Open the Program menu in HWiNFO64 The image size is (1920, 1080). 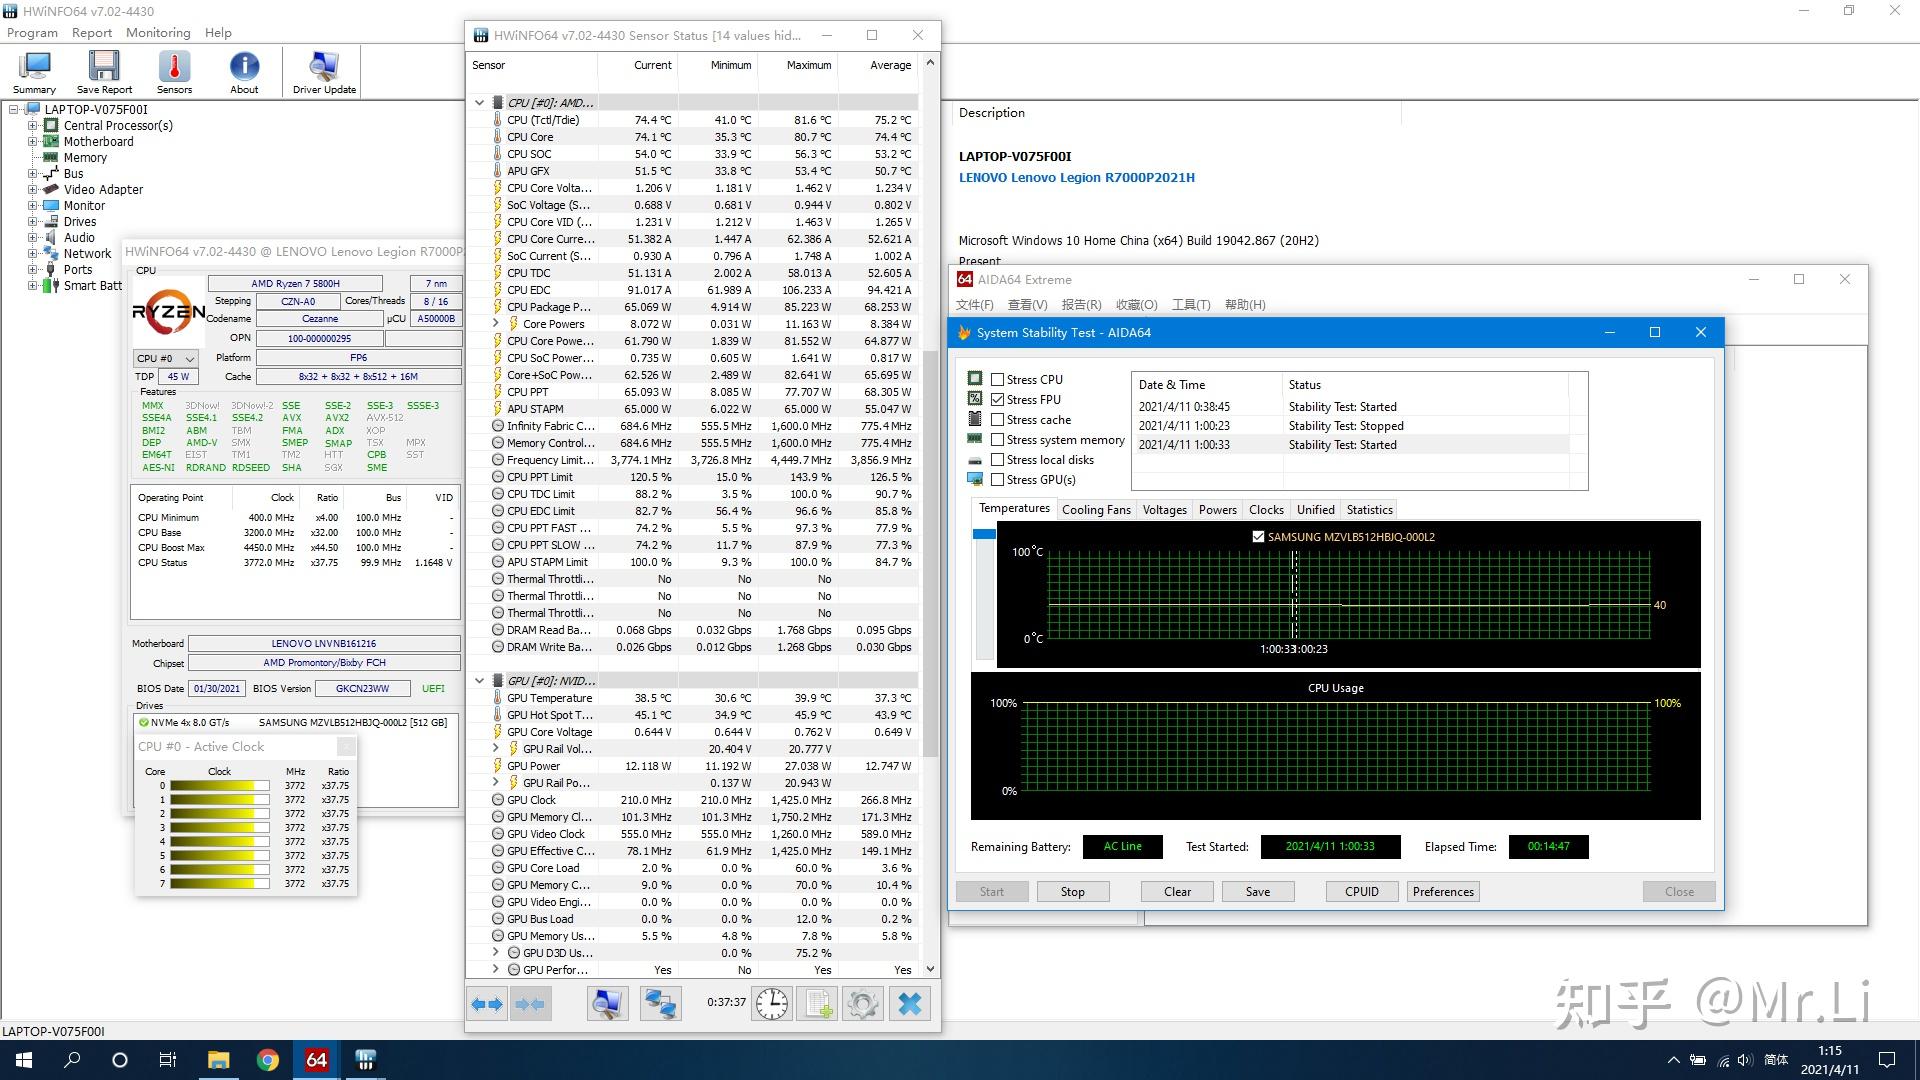pos(32,33)
